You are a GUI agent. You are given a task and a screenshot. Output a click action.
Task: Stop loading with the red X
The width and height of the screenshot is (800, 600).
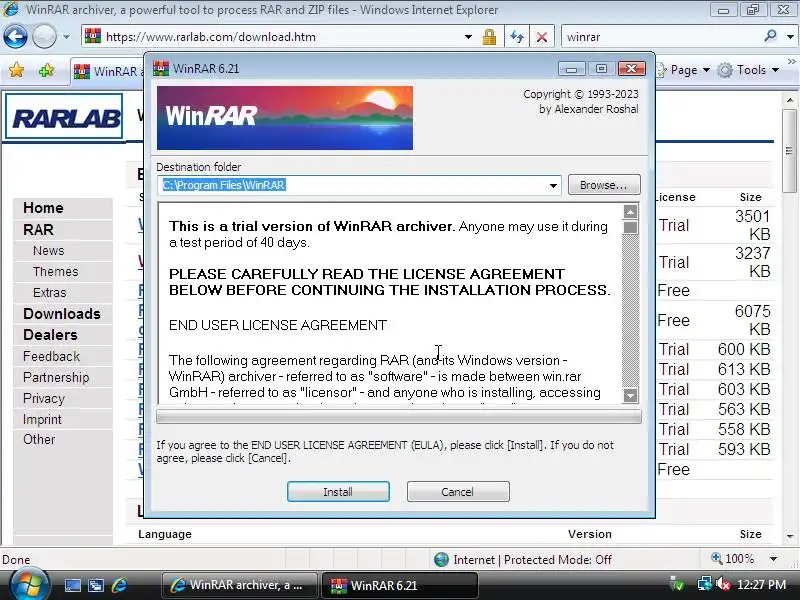[542, 37]
